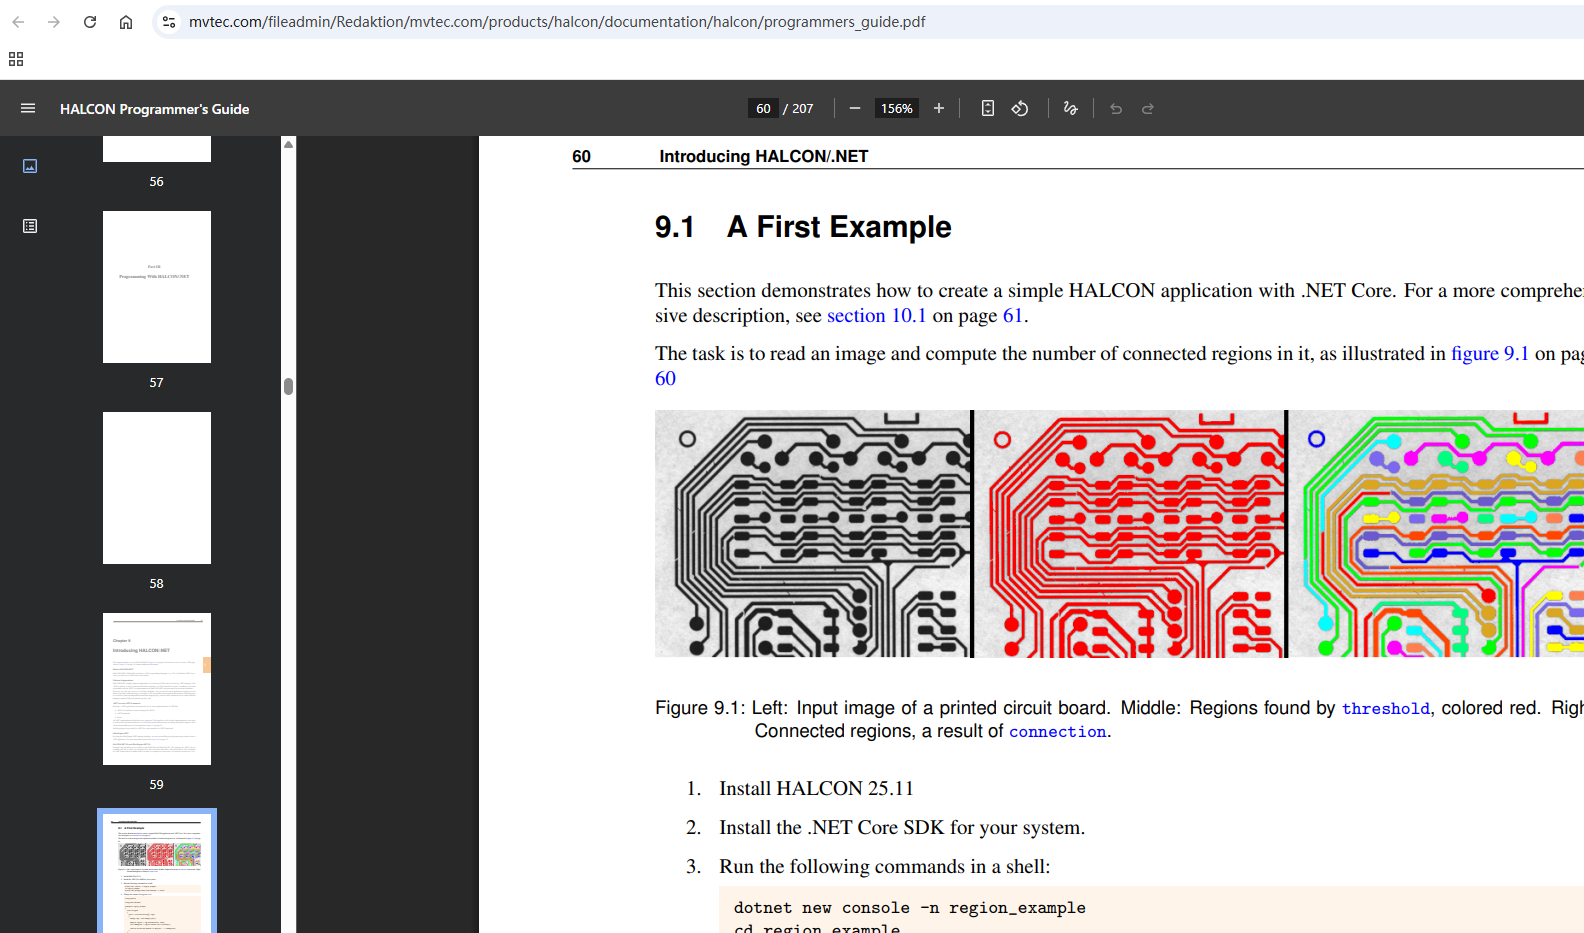
Task: Undo the last annotation
Action: click(x=1116, y=108)
